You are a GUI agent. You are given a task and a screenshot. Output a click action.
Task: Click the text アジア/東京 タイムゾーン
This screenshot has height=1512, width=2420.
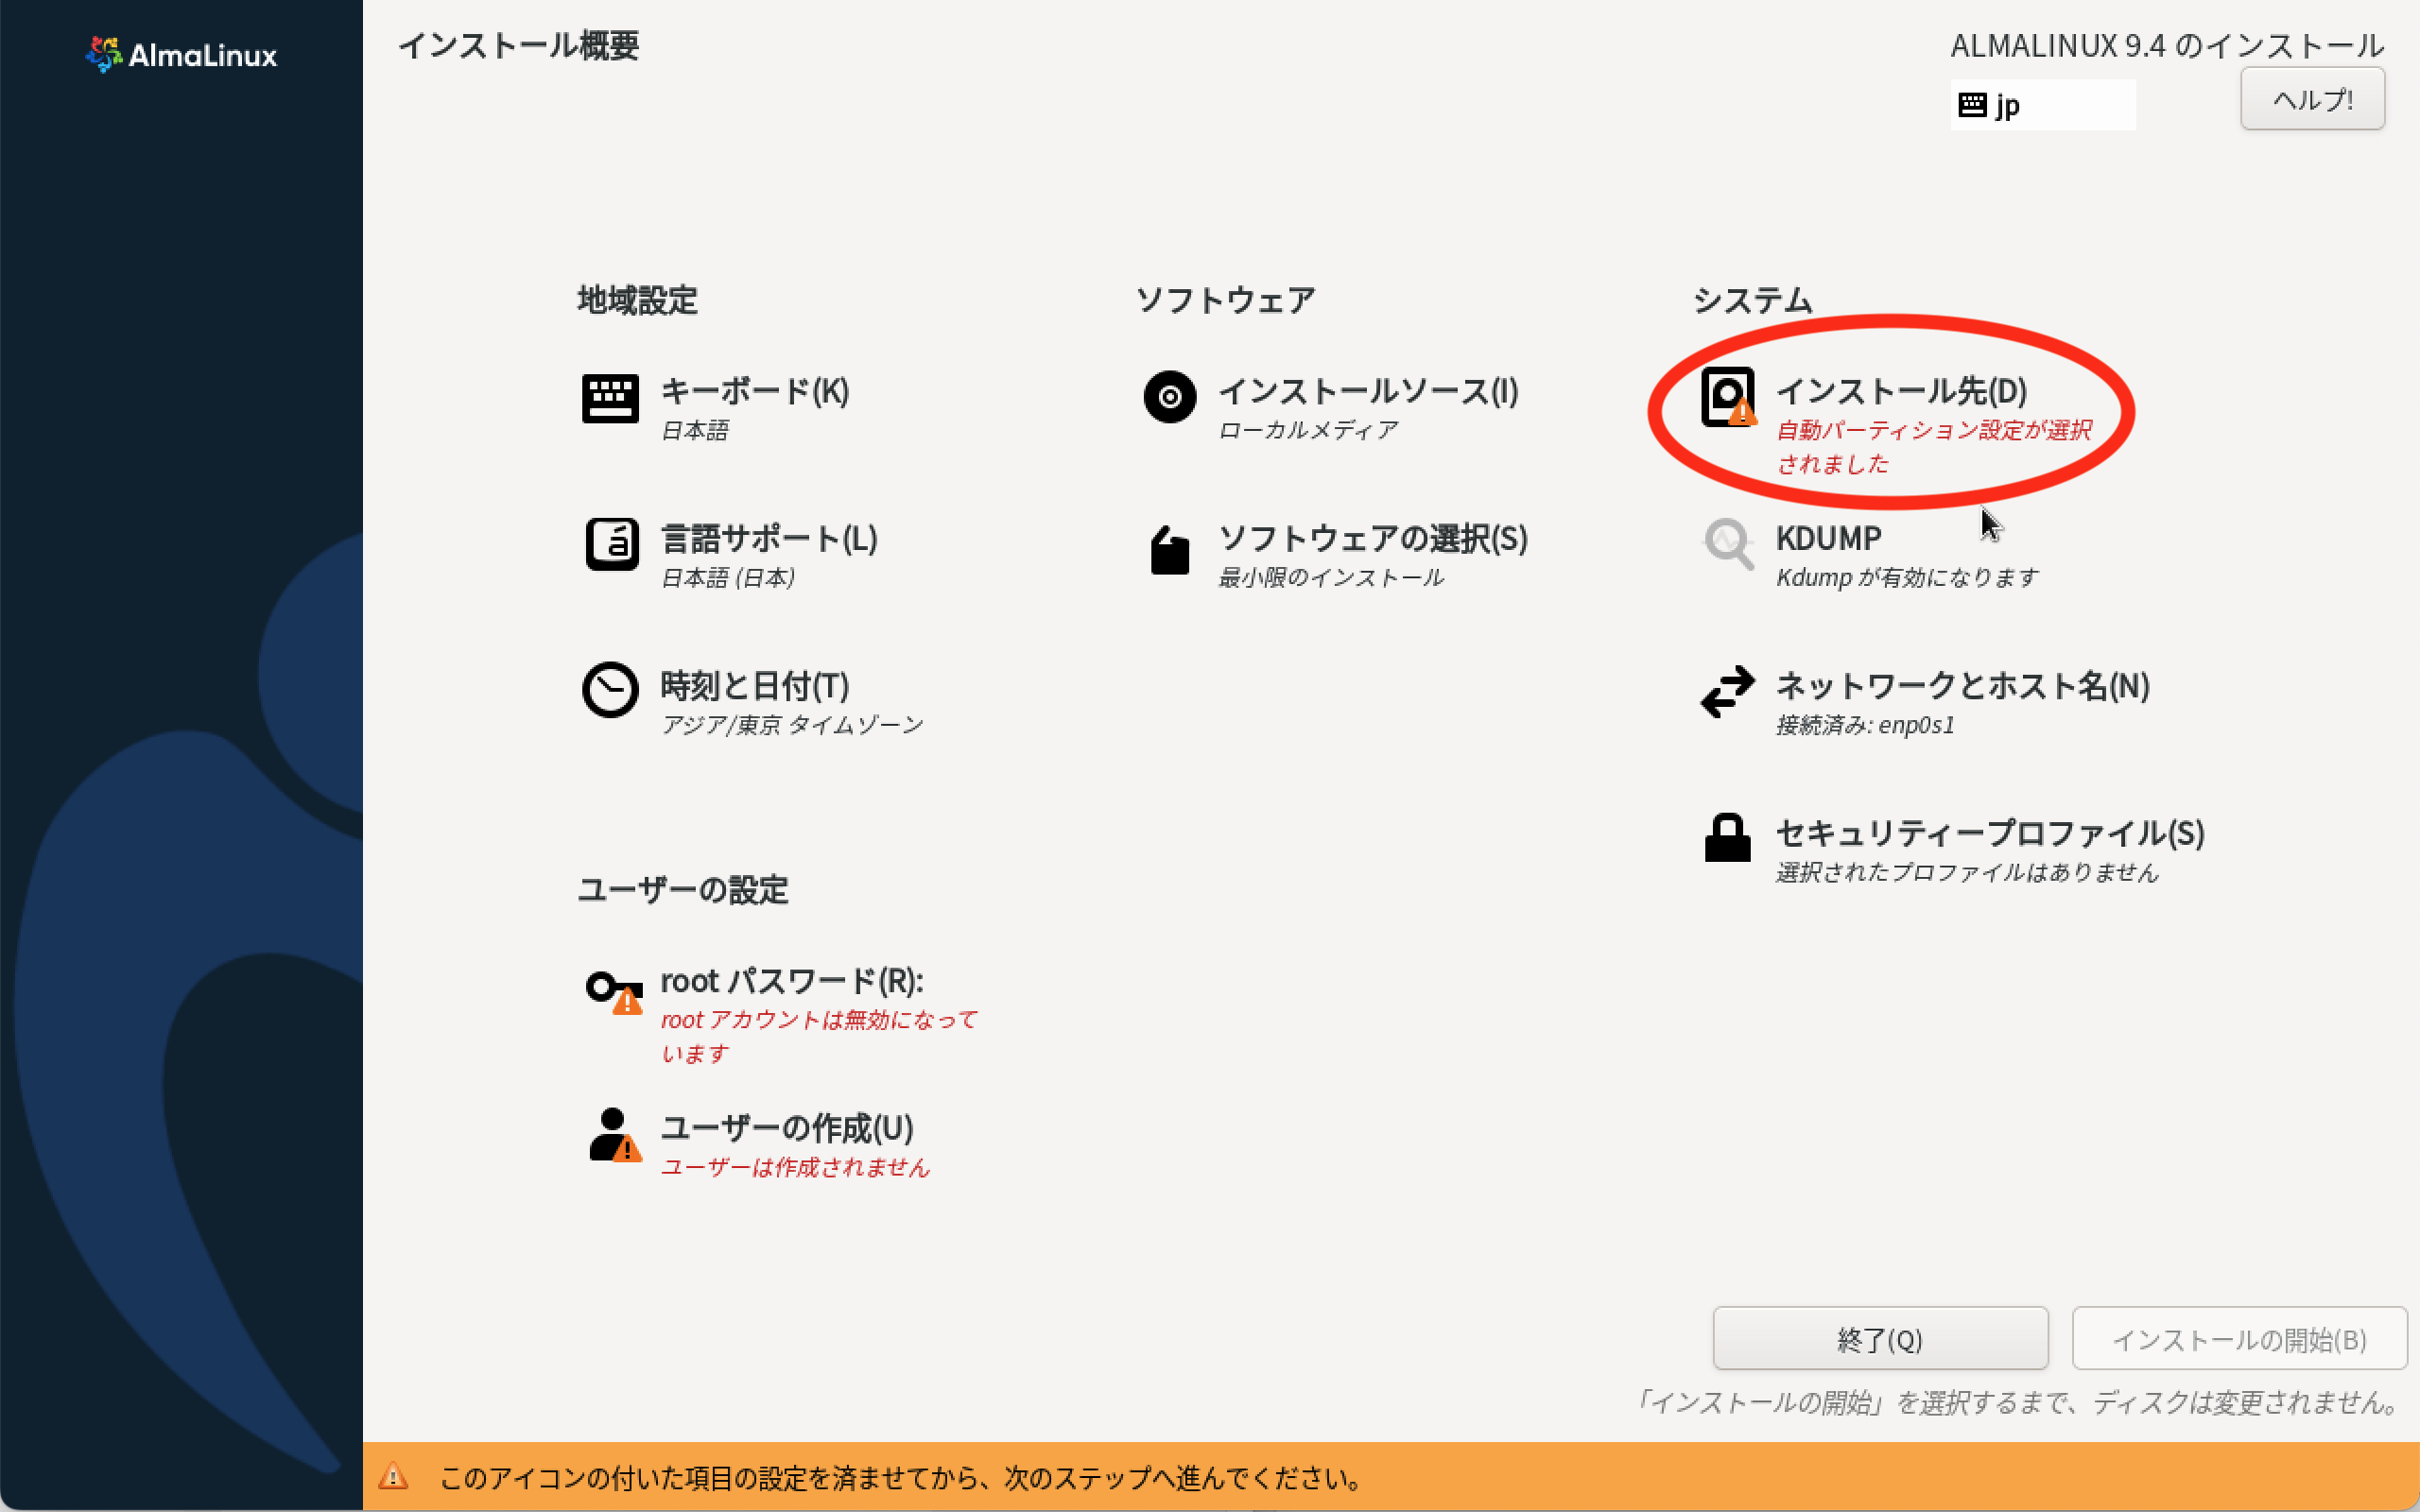click(x=792, y=725)
